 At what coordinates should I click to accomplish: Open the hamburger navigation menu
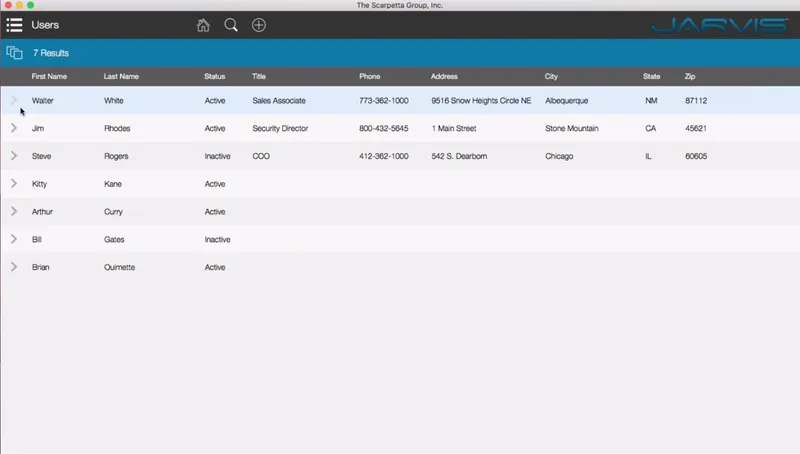pyautogui.click(x=14, y=24)
